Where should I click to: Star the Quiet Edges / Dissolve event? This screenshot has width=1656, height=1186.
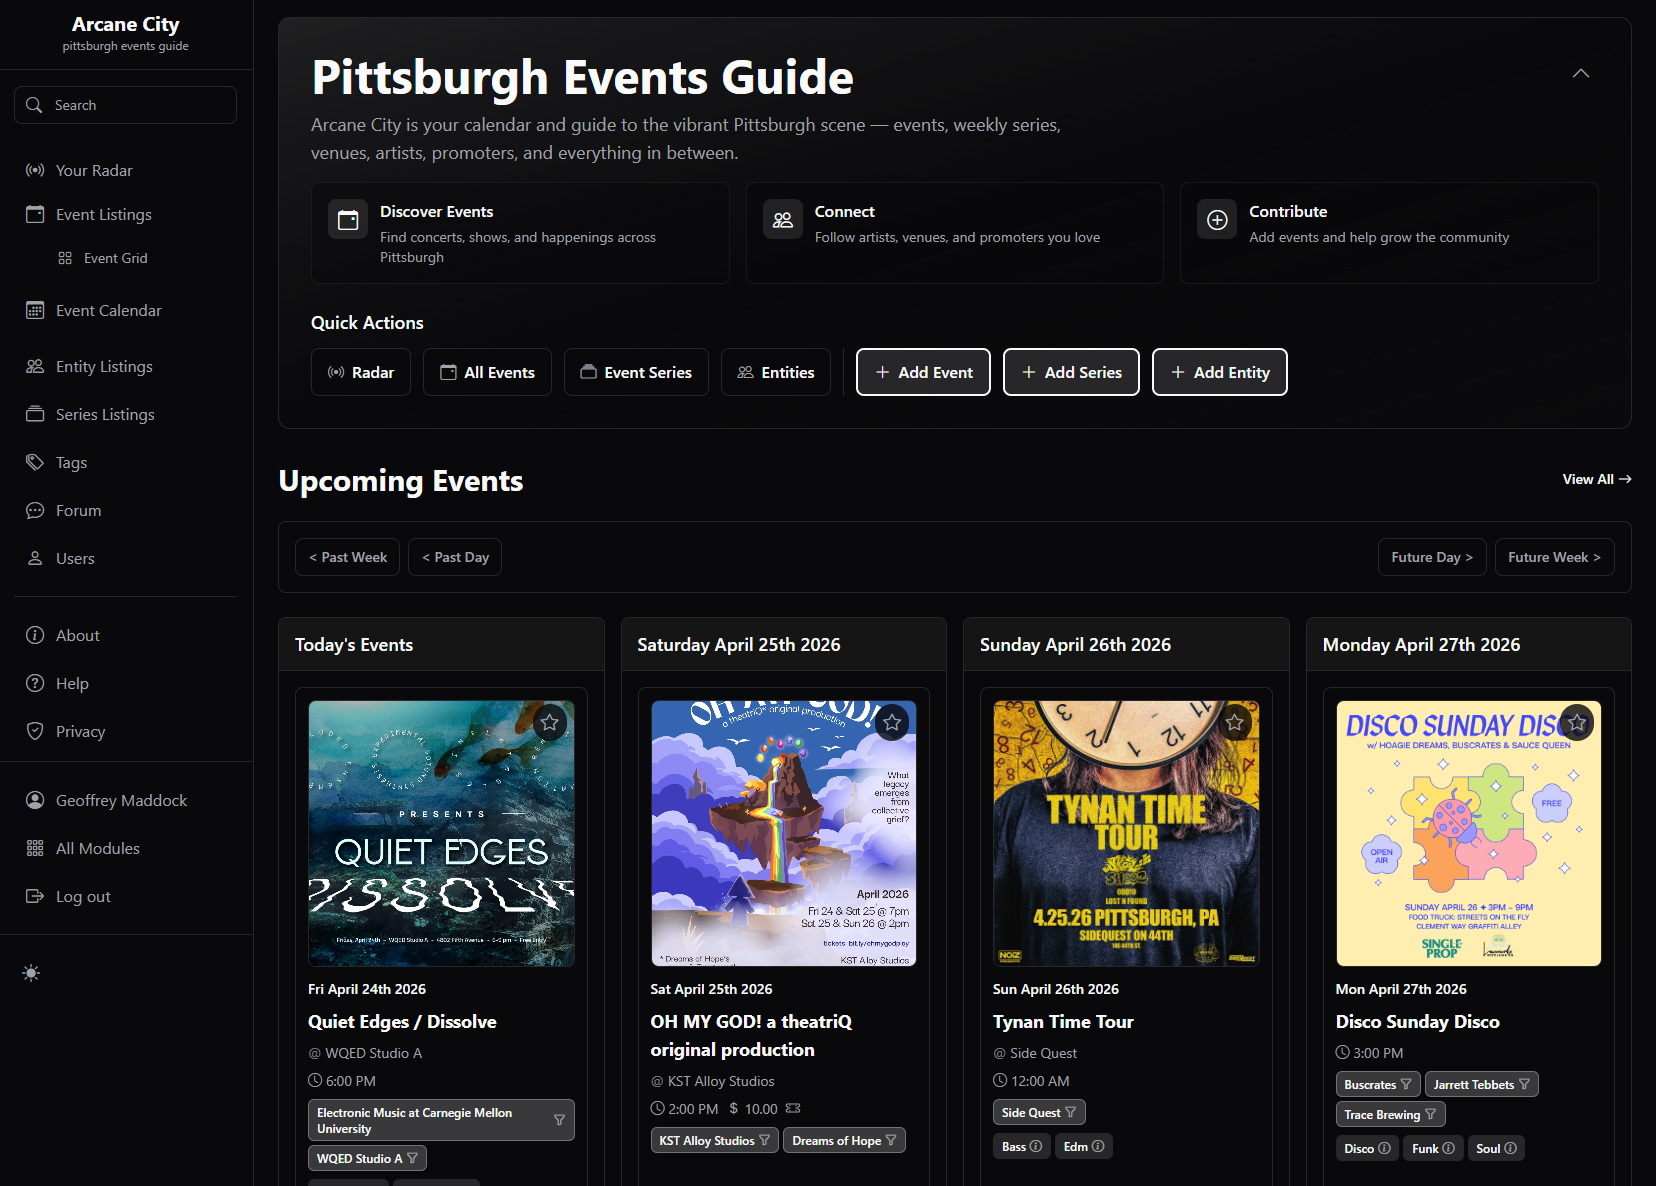pyautogui.click(x=550, y=722)
